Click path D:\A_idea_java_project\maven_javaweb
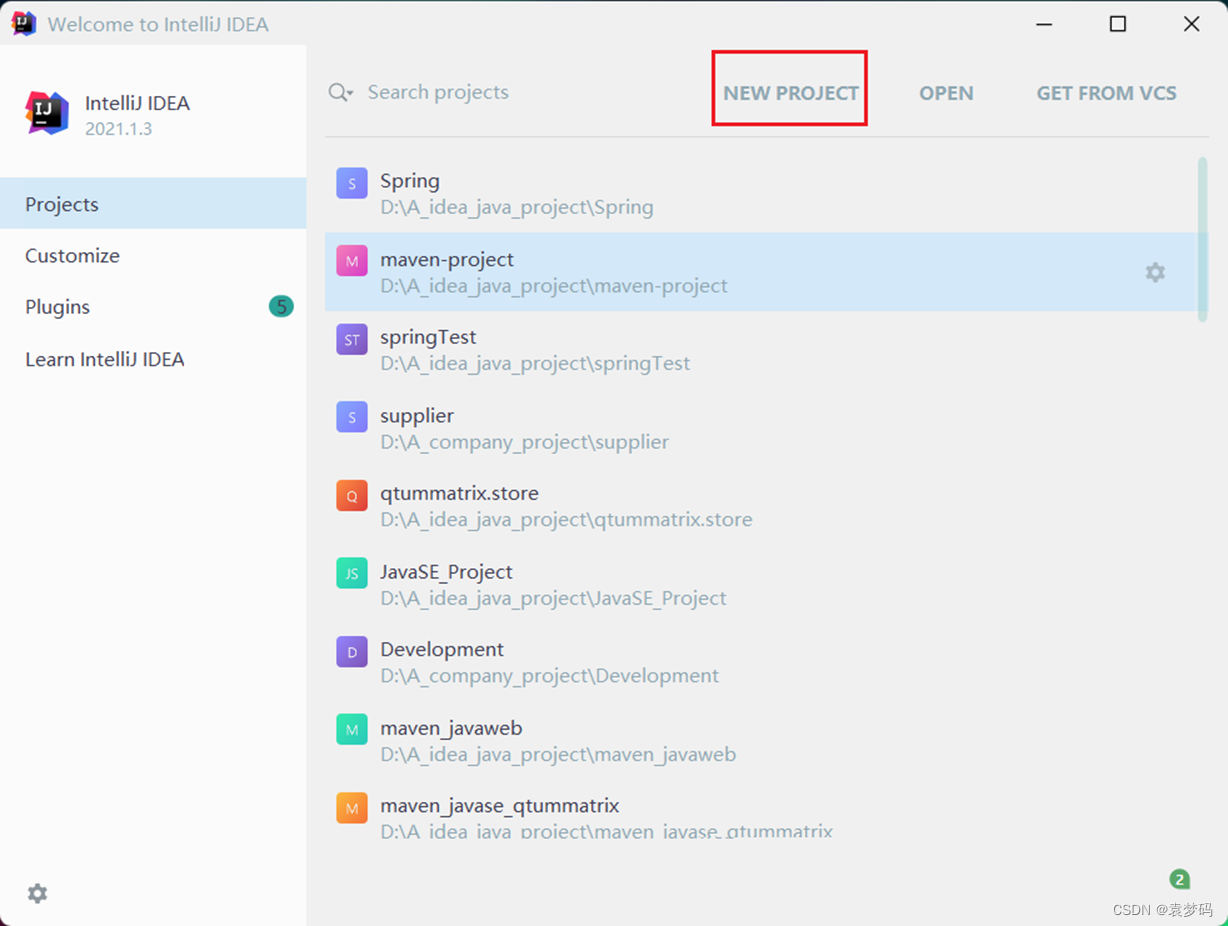The image size is (1228, 926). coord(558,754)
